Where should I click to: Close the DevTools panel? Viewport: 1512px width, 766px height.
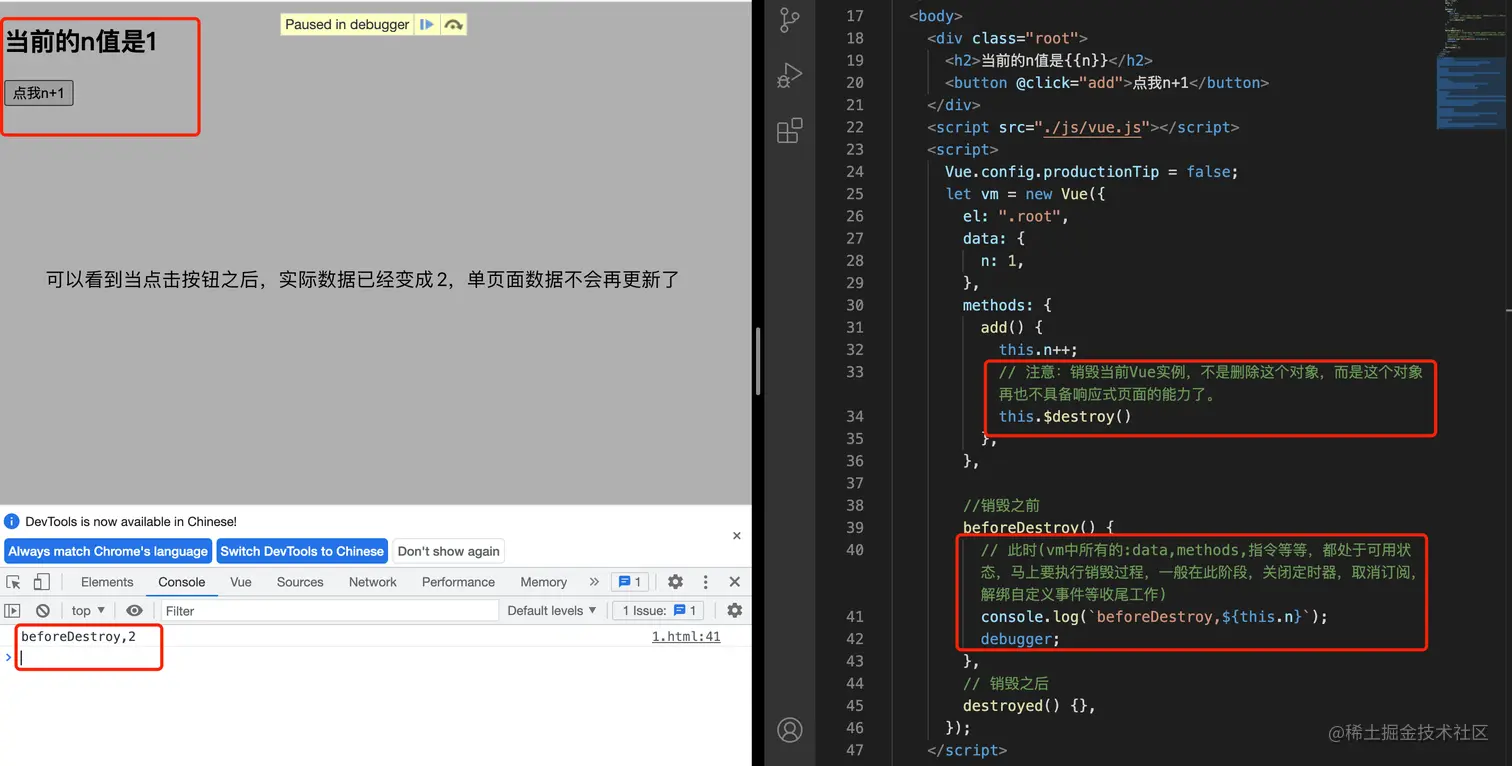(735, 582)
